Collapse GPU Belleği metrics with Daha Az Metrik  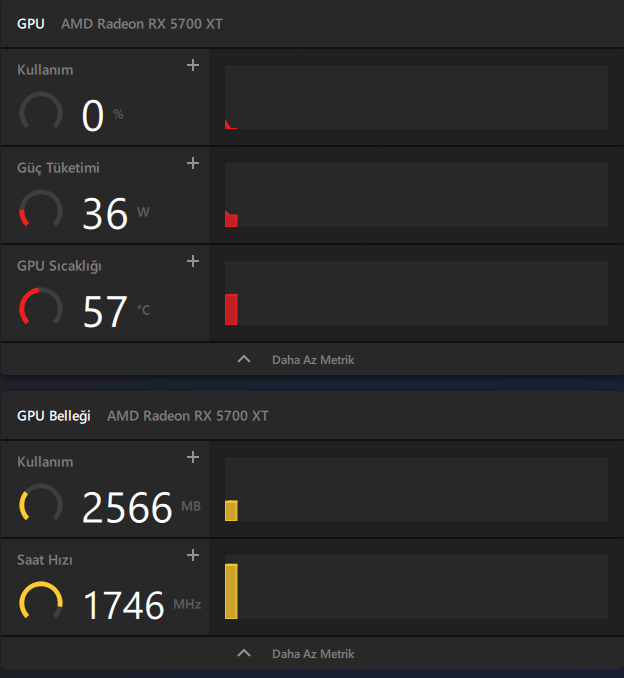click(312, 654)
